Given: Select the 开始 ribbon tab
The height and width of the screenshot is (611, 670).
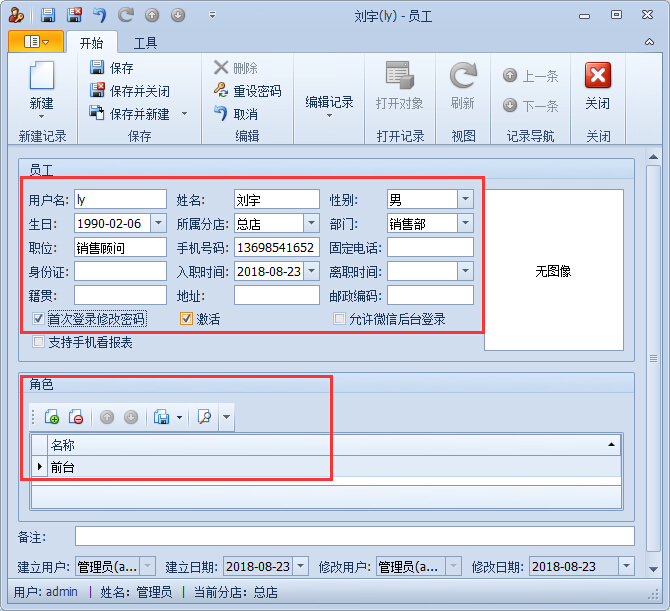Looking at the screenshot, I should [91, 43].
